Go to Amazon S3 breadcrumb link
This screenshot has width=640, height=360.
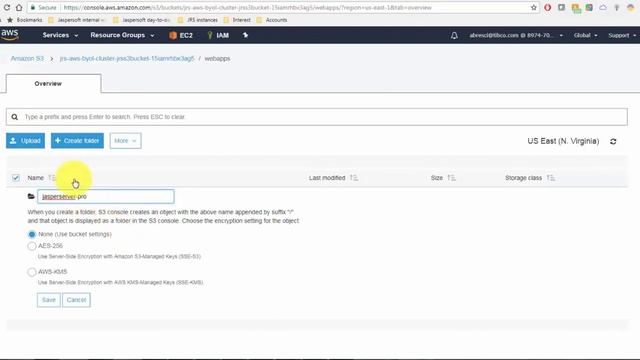click(27, 58)
